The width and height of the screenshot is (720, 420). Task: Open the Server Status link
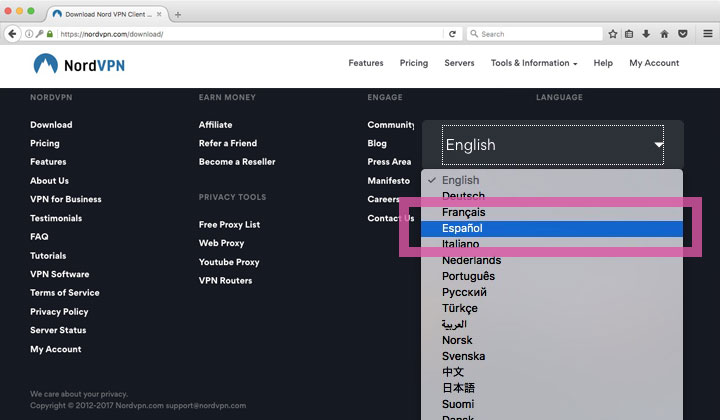(x=58, y=330)
